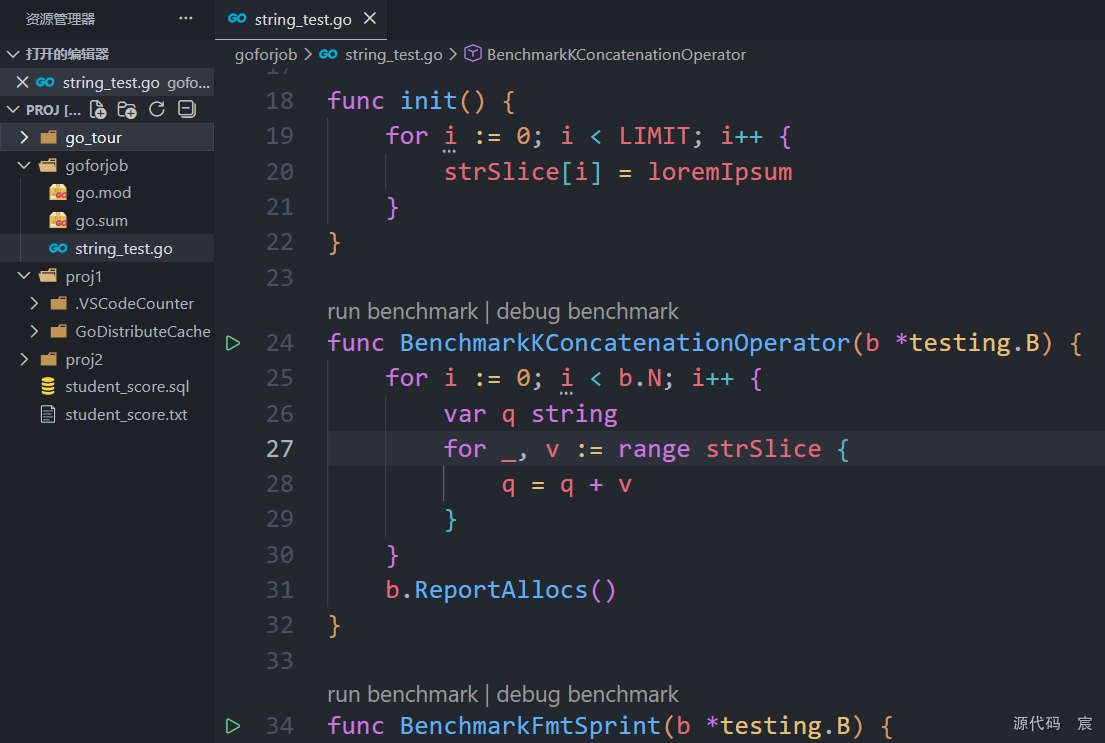Click the .VSCodeCounter folder icon
1105x743 pixels.
59,304
